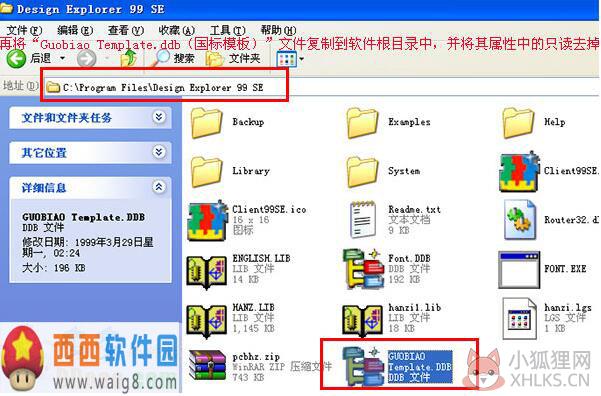This screenshot has width=601, height=396.
Task: Click the Font.DDB file name
Action: (409, 258)
